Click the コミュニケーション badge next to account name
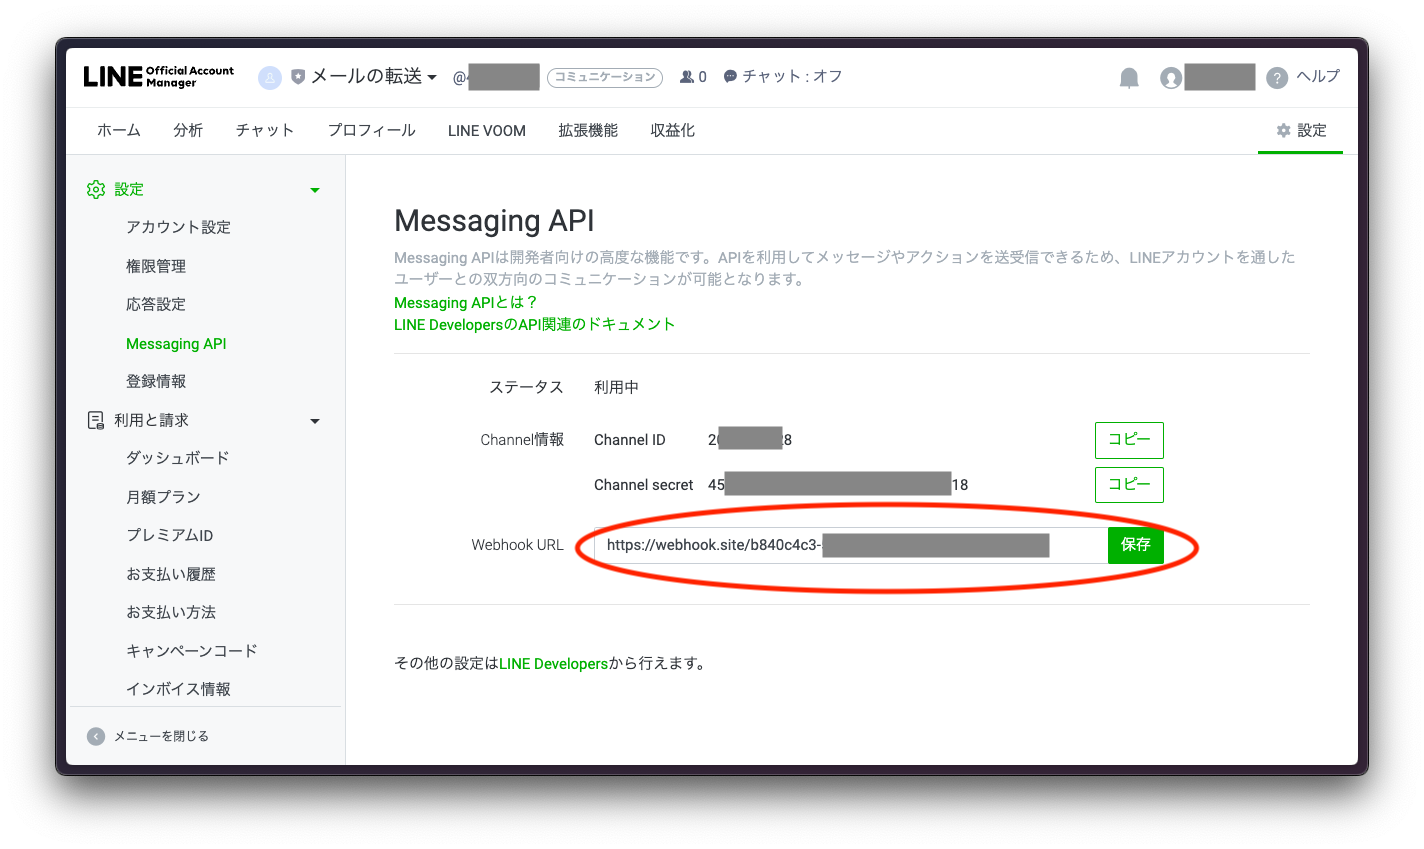 coord(605,77)
